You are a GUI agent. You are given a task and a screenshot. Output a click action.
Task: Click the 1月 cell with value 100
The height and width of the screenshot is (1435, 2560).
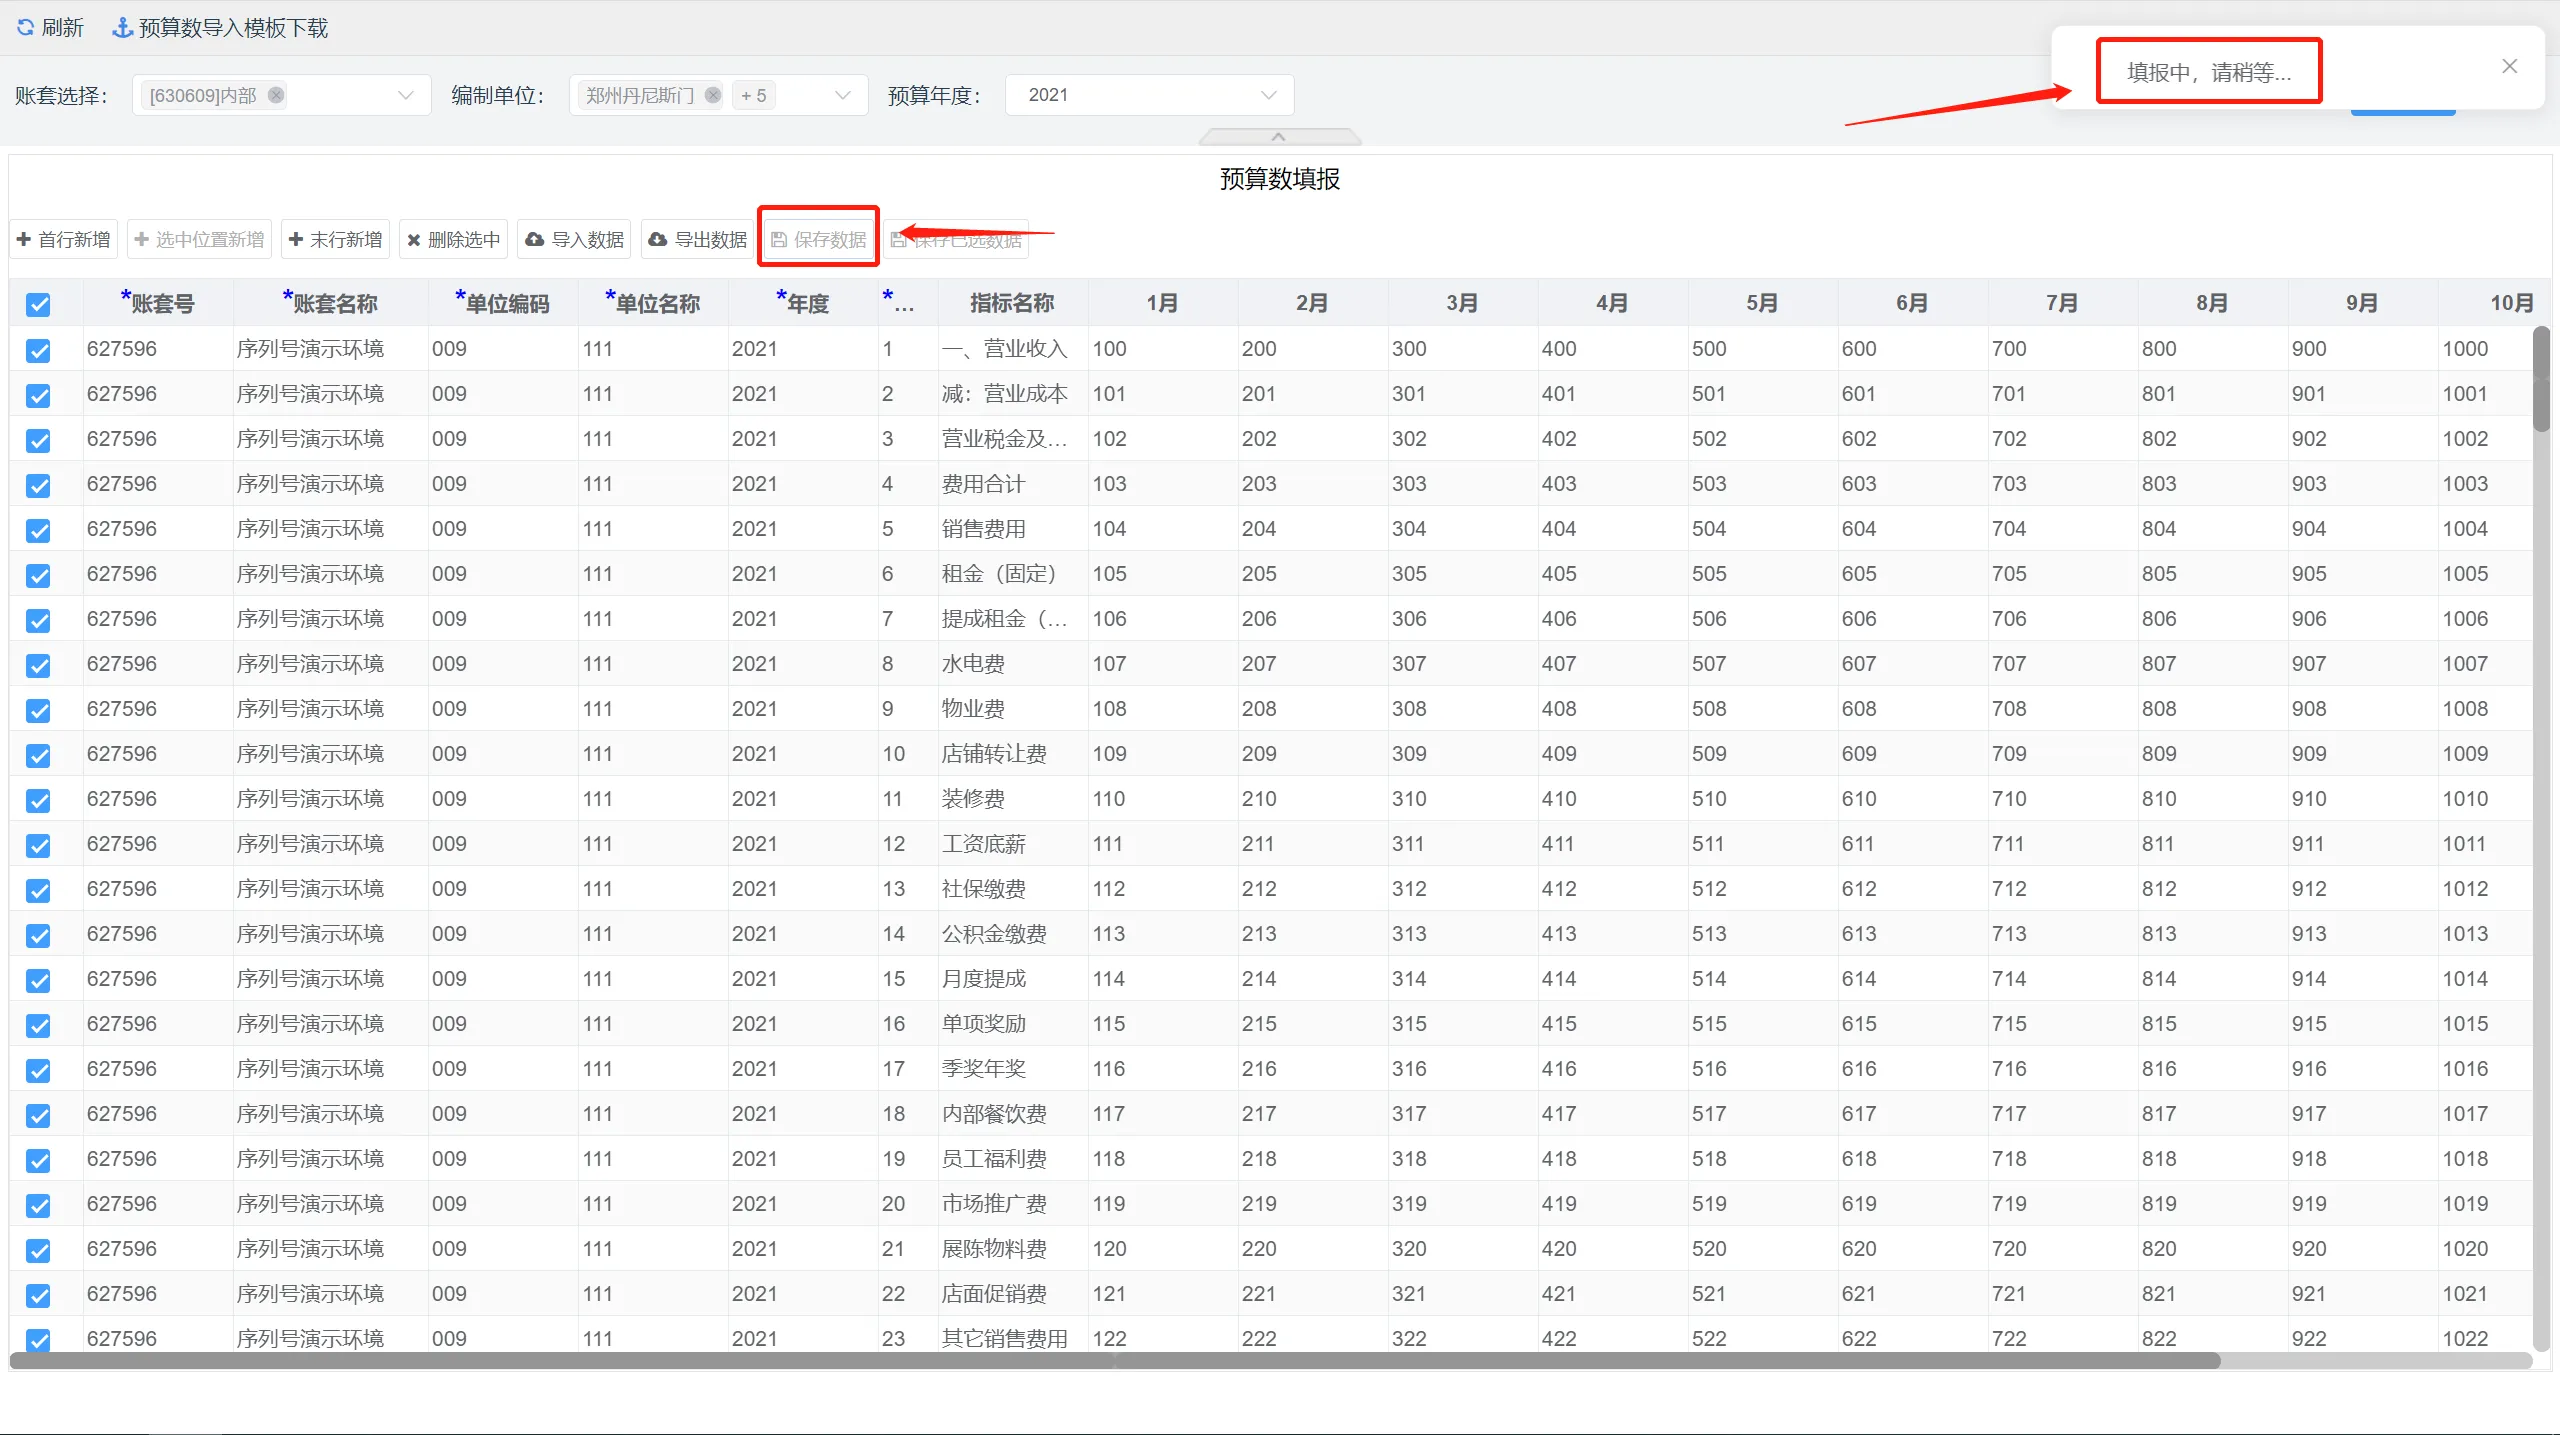click(1162, 349)
